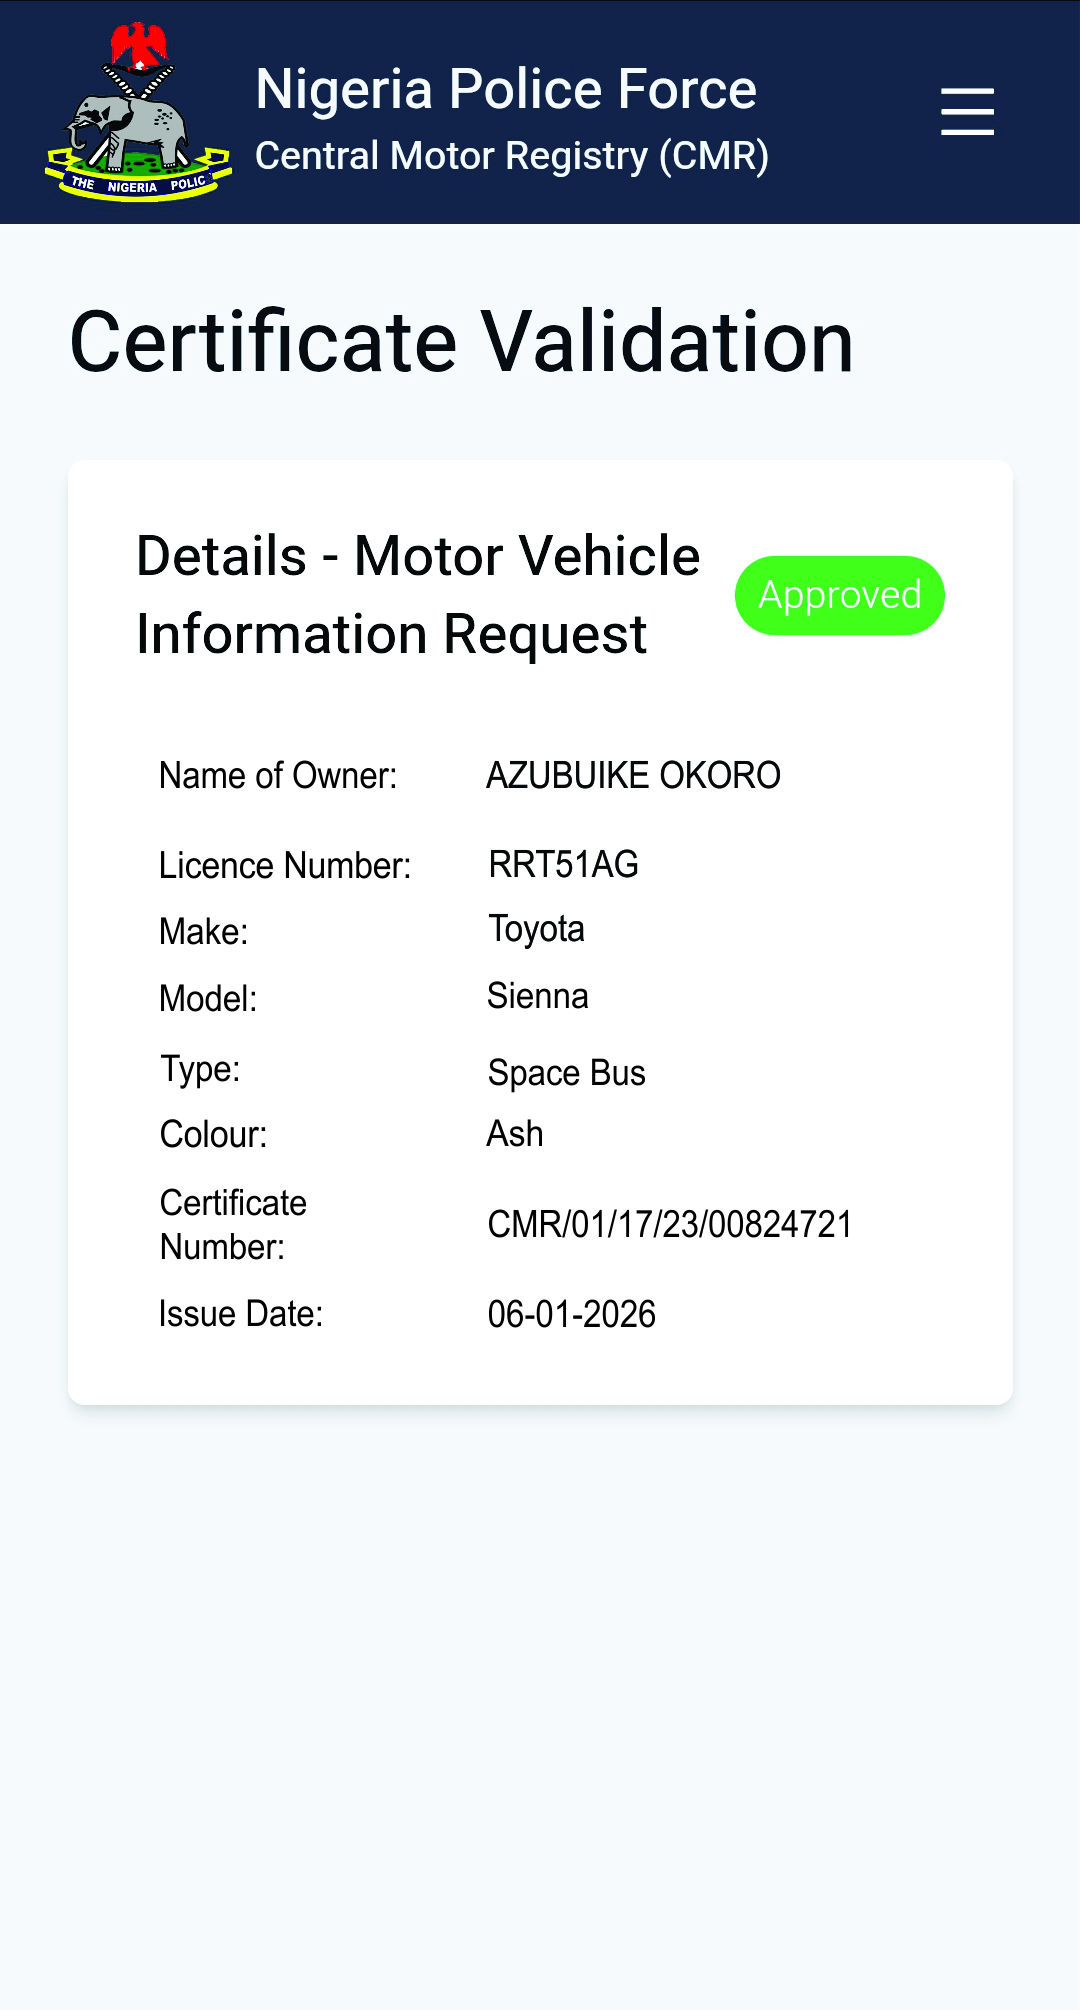The image size is (1080, 2010).
Task: Select the owner name AZUBUIKE OKORO
Action: click(x=633, y=775)
